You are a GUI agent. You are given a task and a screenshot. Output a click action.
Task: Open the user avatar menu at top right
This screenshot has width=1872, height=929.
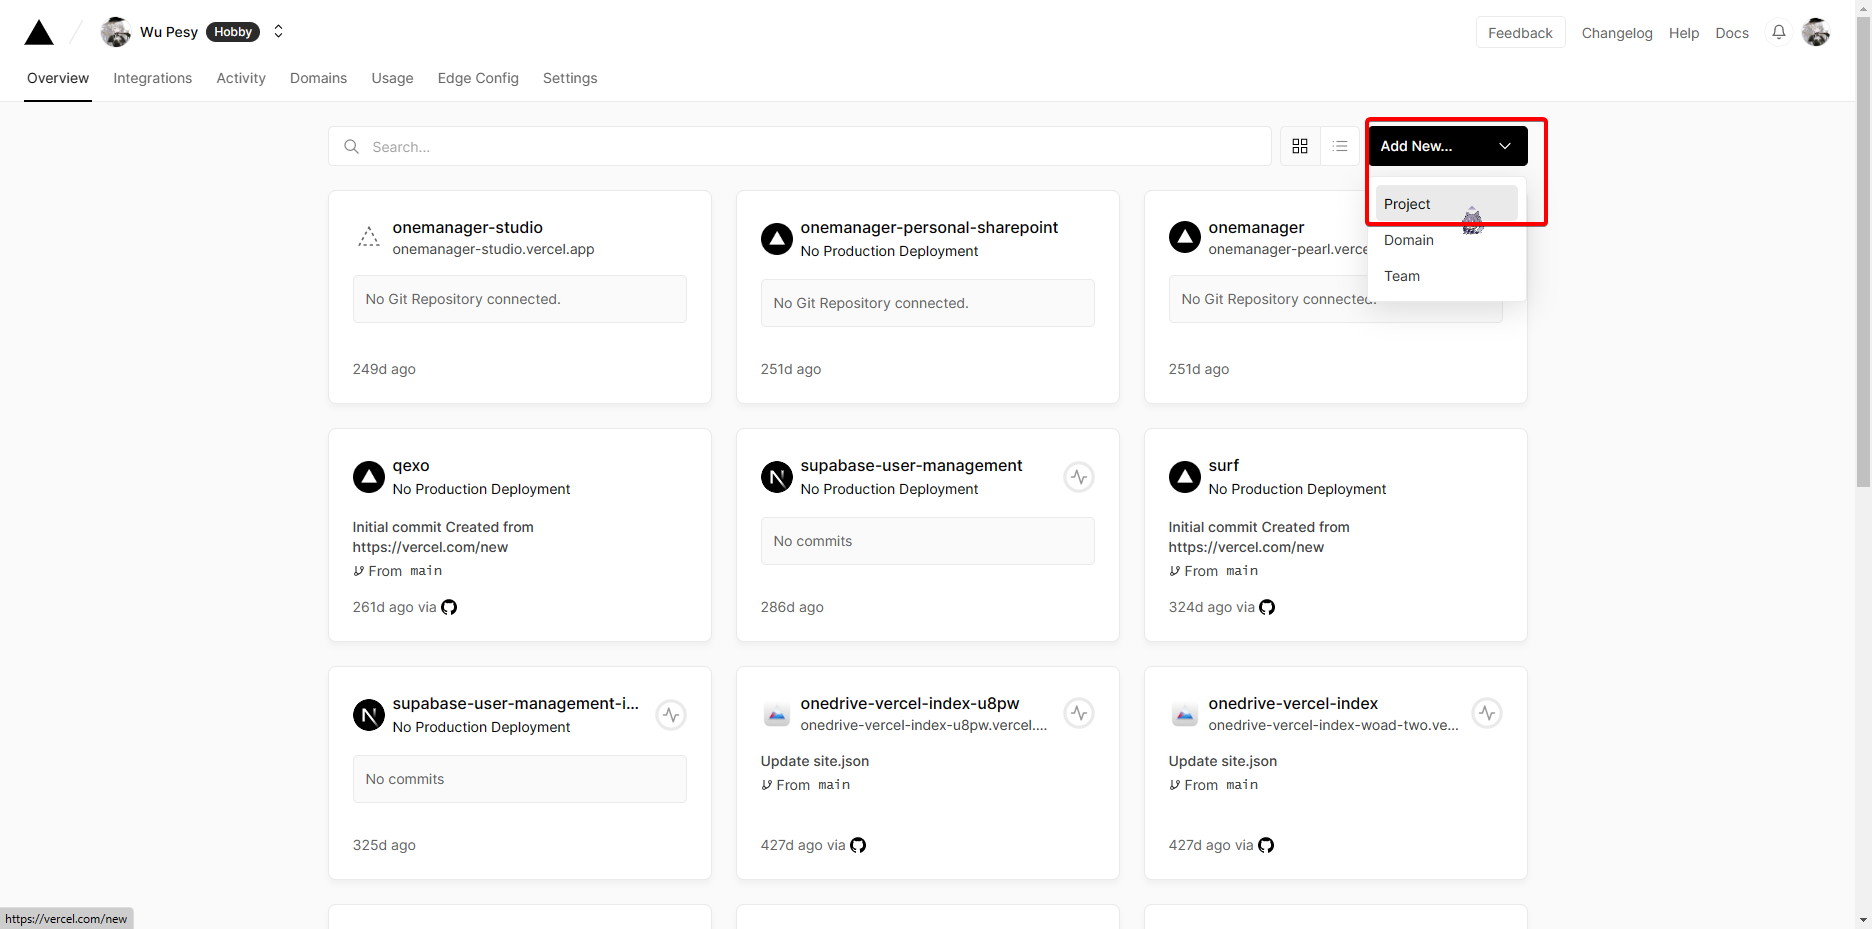click(x=1815, y=32)
